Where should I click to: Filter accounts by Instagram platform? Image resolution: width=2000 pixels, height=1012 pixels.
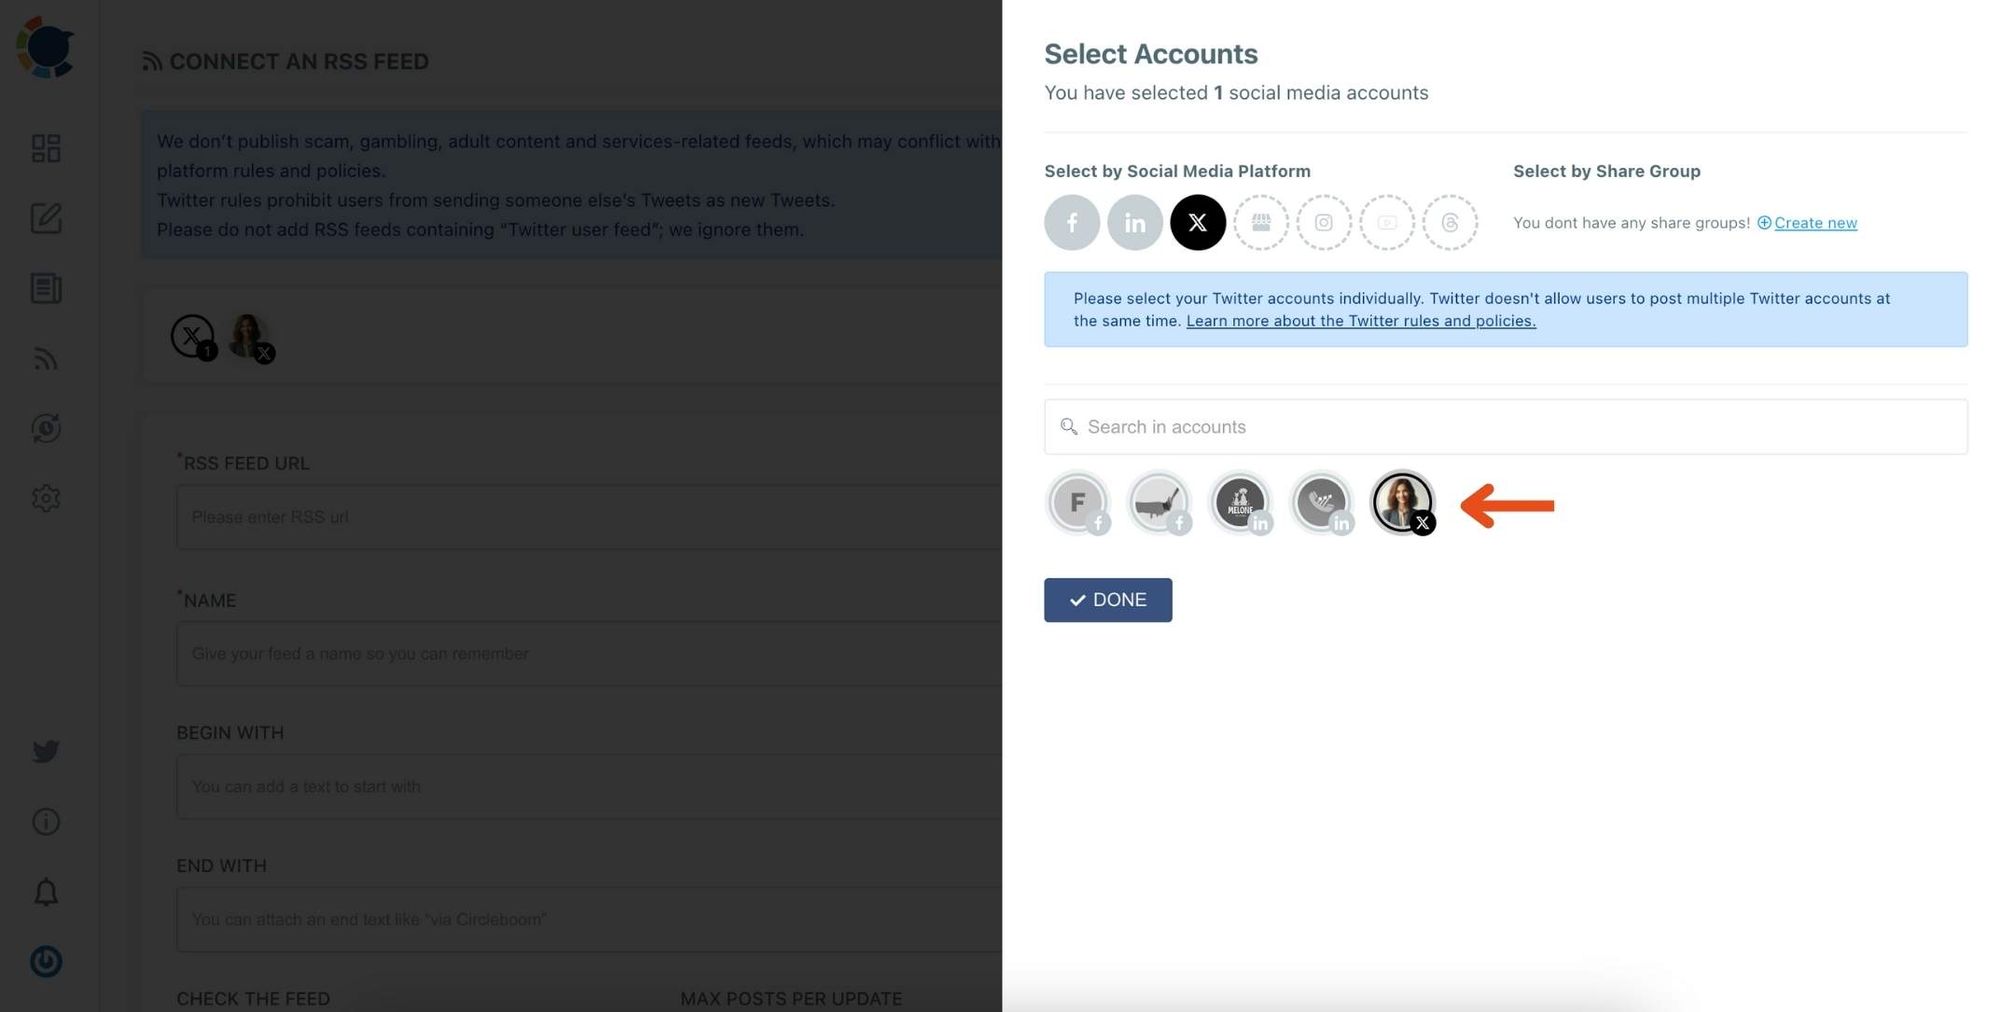click(1324, 222)
